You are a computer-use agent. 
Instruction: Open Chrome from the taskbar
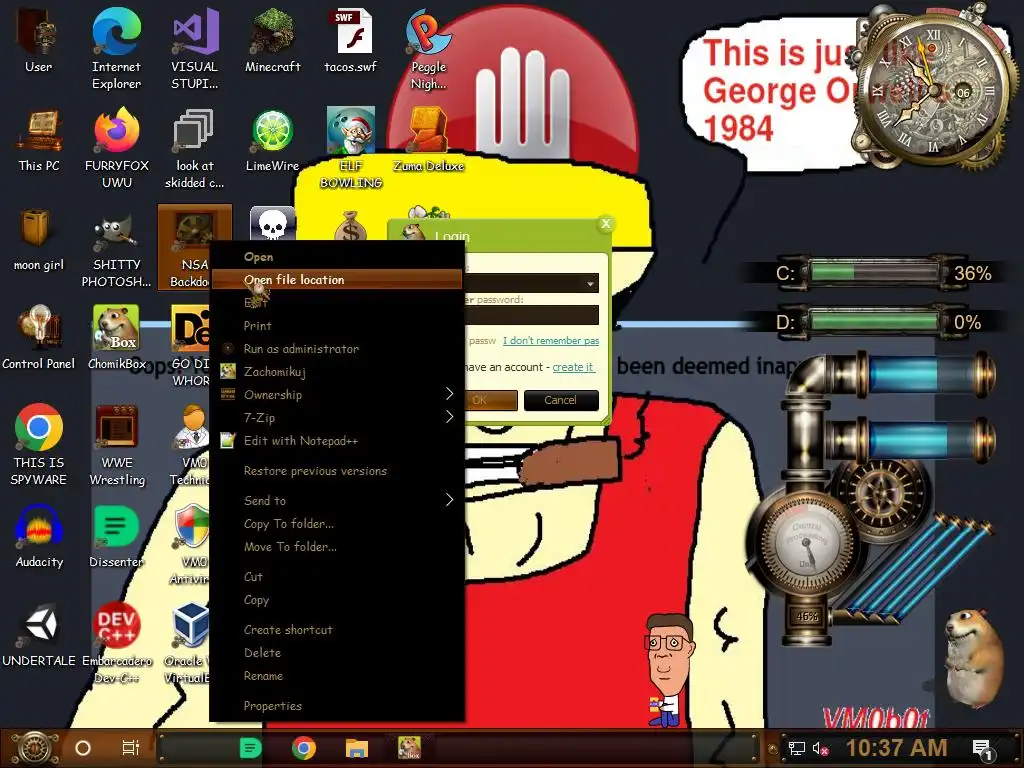coord(304,748)
